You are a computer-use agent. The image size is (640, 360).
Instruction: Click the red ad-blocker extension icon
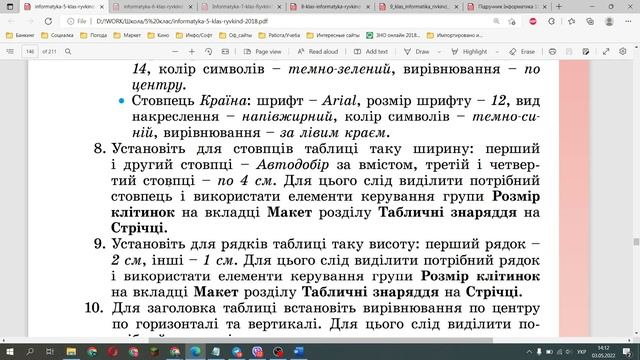coord(533,21)
